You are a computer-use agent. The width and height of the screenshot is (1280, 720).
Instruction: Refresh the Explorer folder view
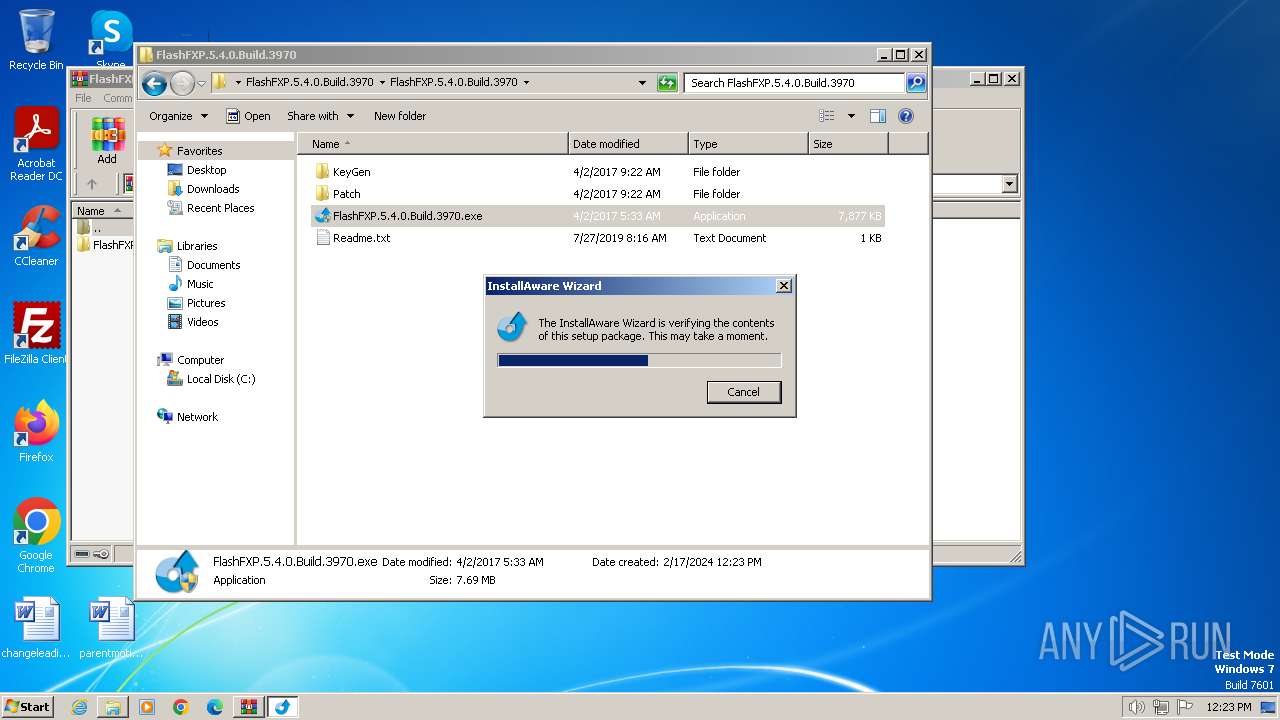tap(667, 83)
